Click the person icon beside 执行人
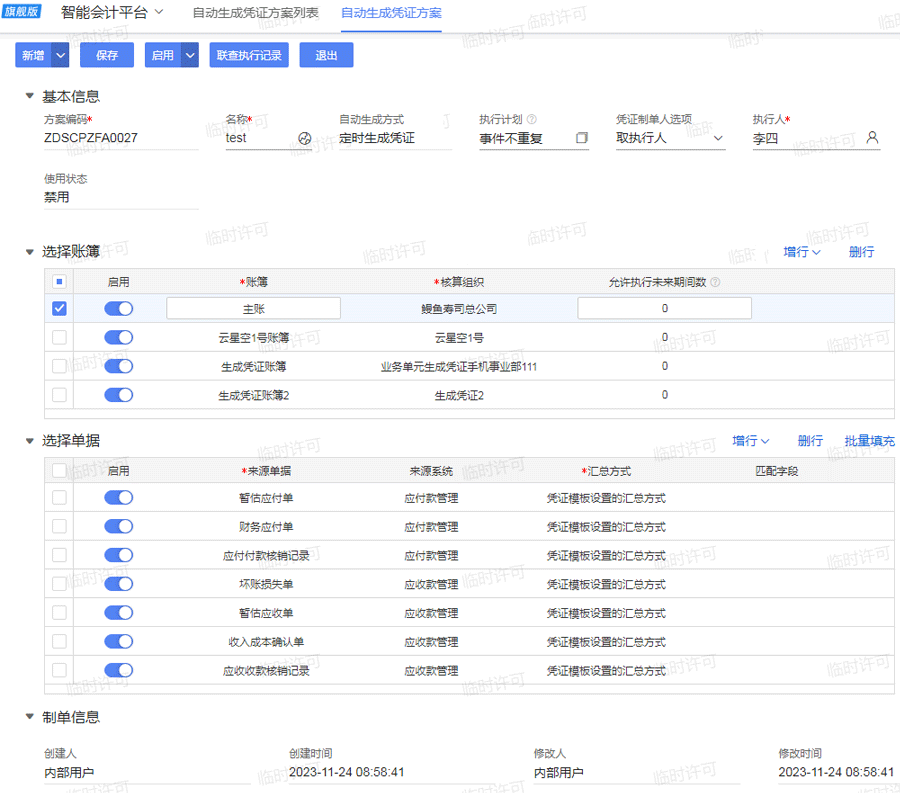900x793 pixels. click(x=871, y=139)
